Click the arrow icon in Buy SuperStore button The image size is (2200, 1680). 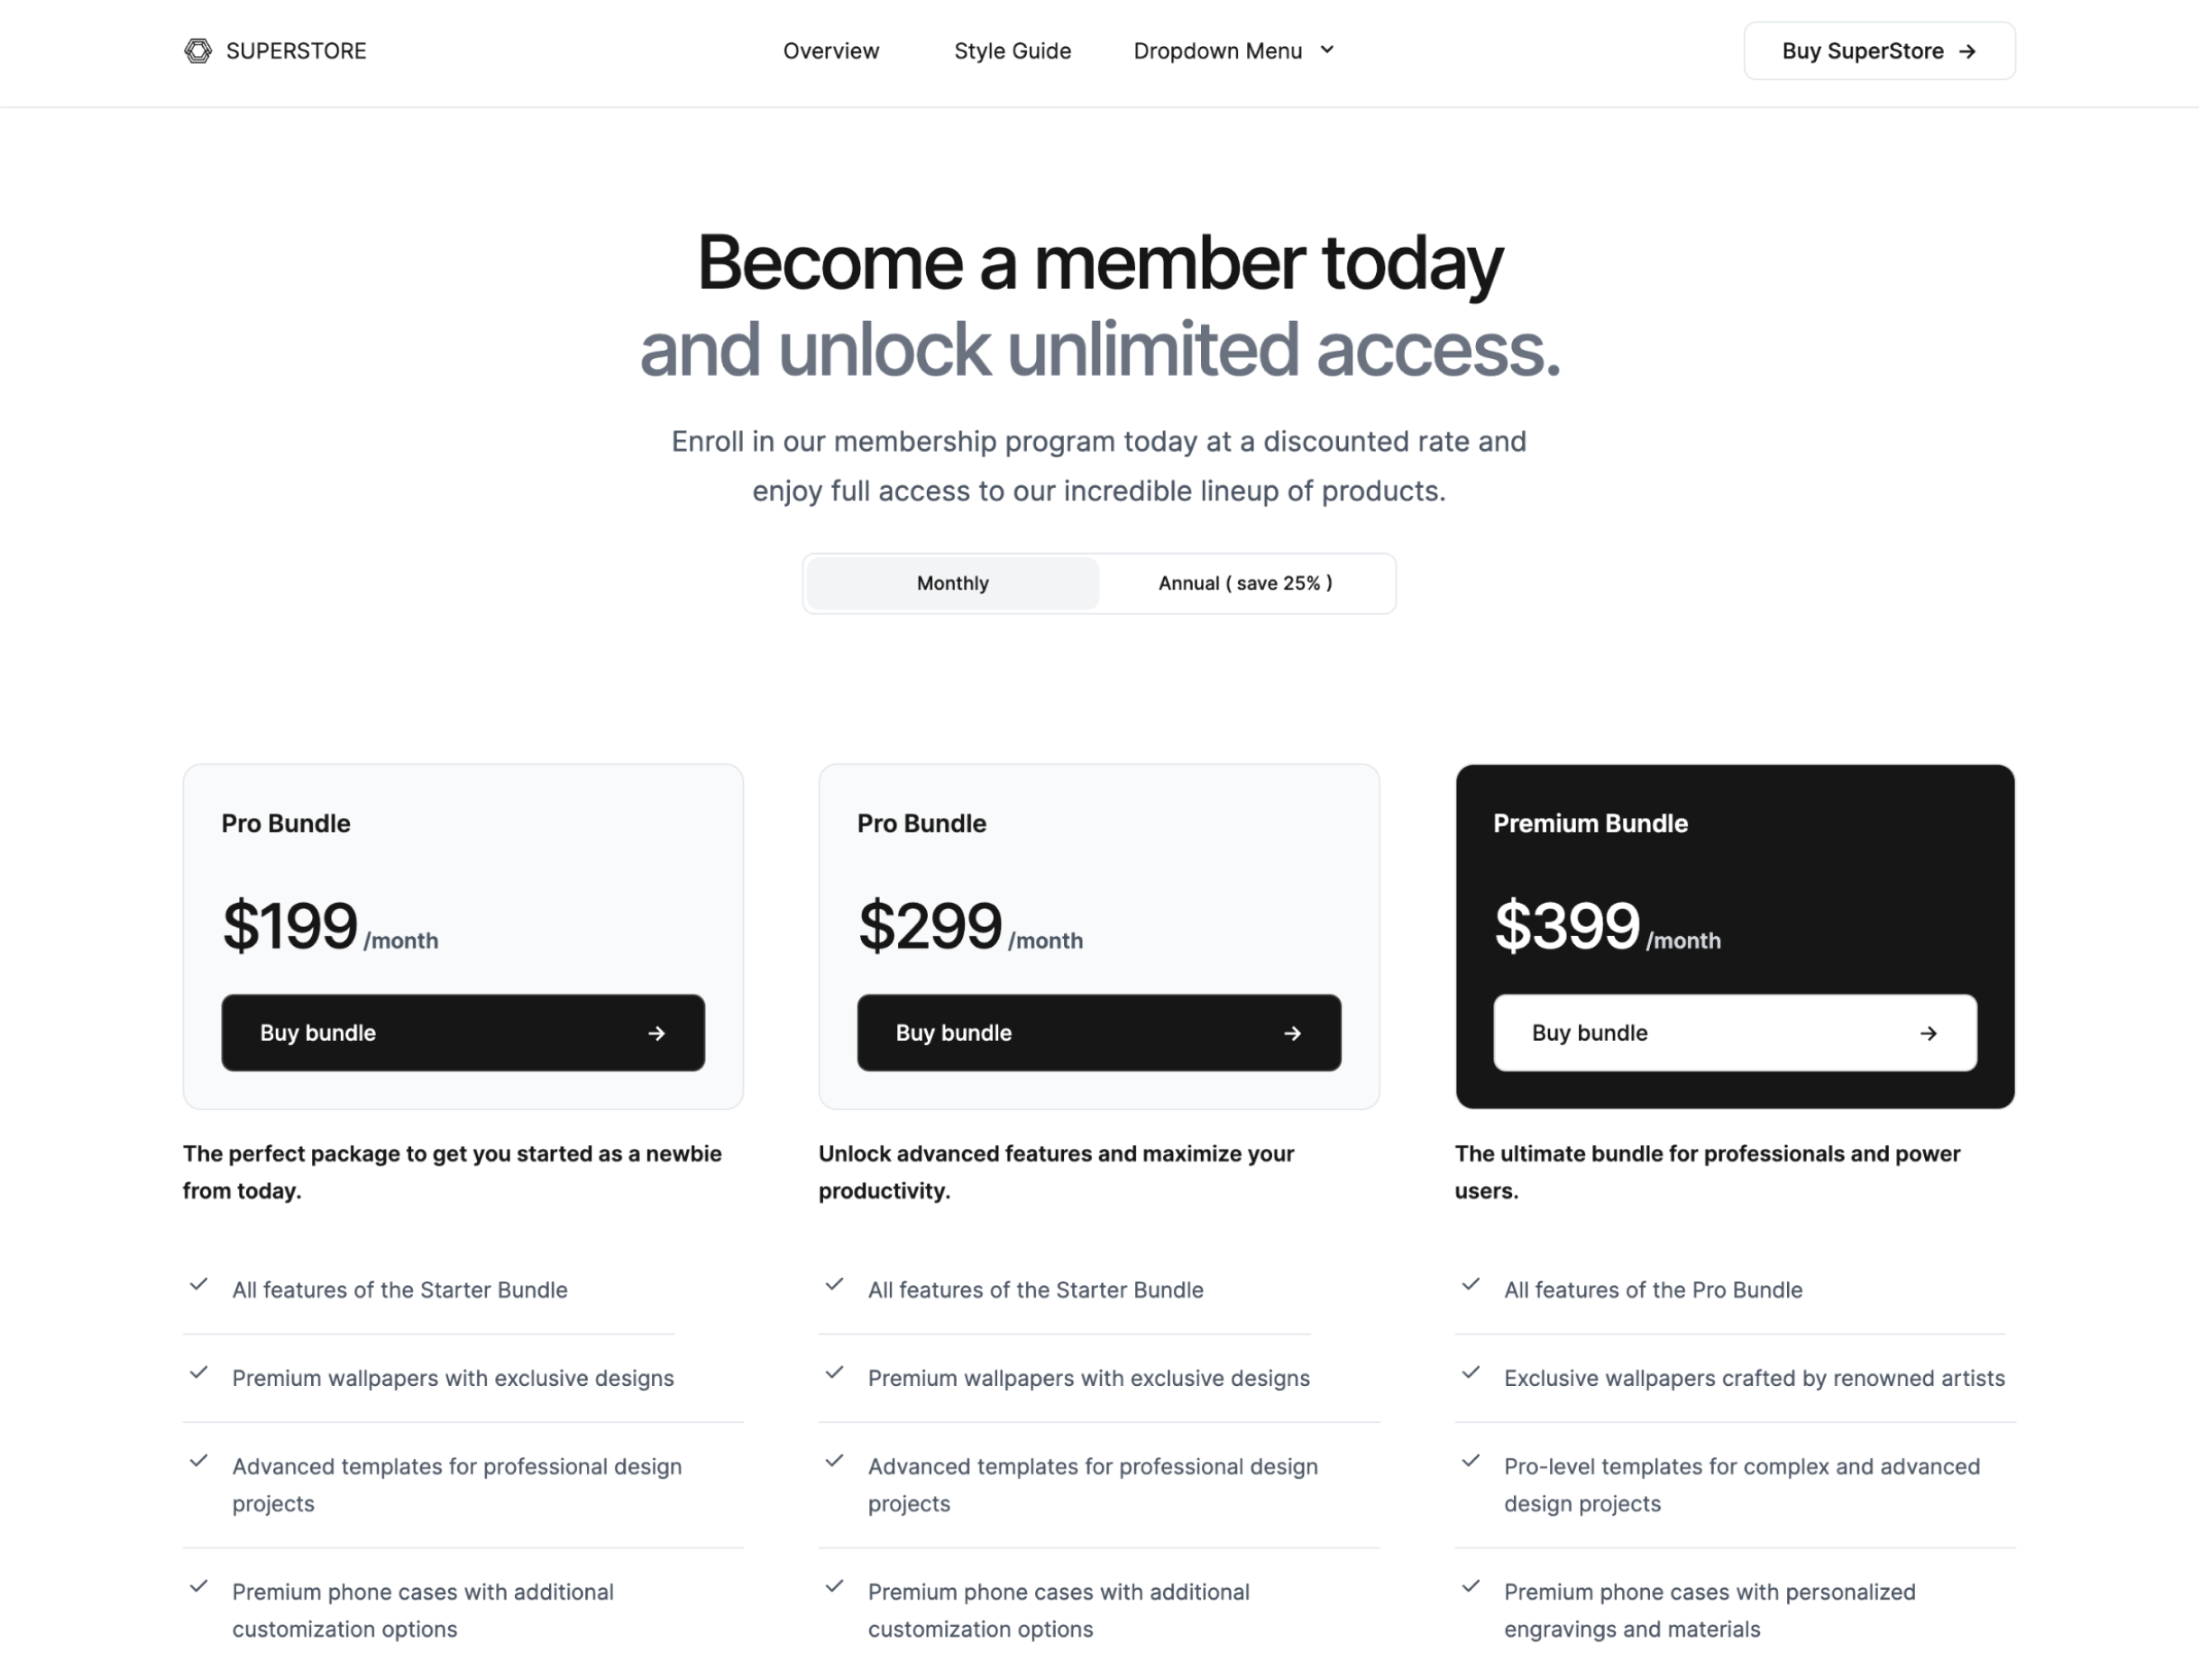pyautogui.click(x=1967, y=51)
